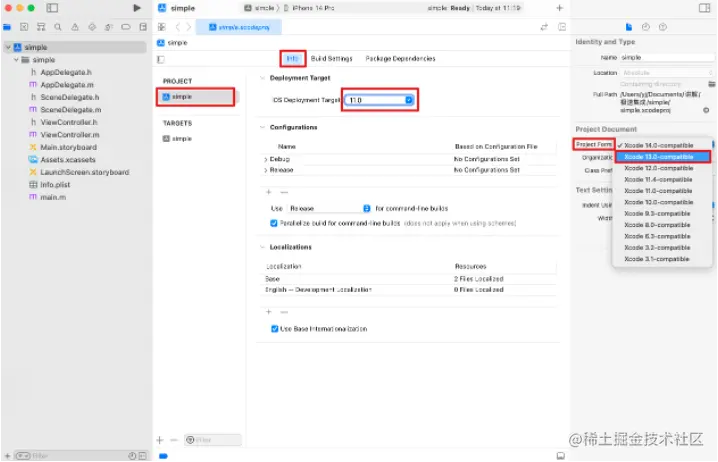The width and height of the screenshot is (718, 462).
Task: Toggle the navigator sidebar panel icon
Action: (52, 8)
